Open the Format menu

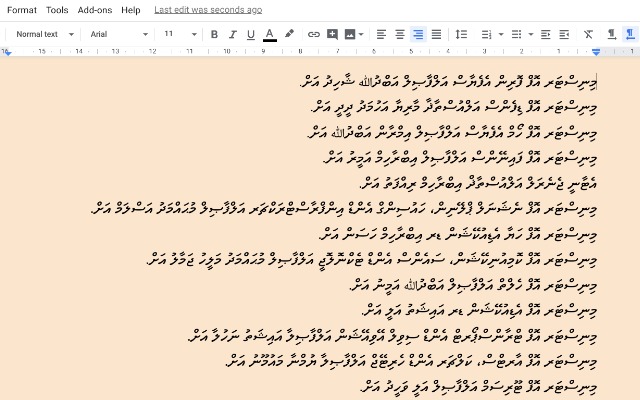coord(22,10)
